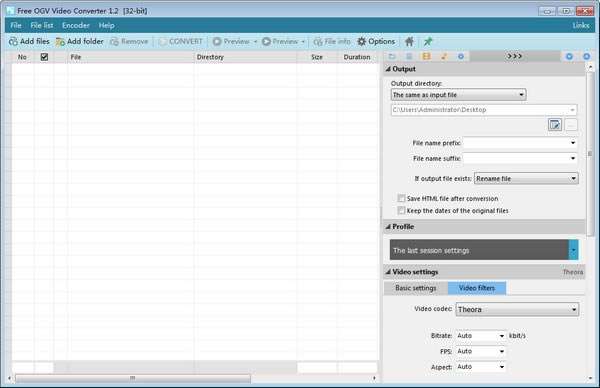600x388 pixels.
Task: Open the Encoder menu
Action: click(76, 25)
